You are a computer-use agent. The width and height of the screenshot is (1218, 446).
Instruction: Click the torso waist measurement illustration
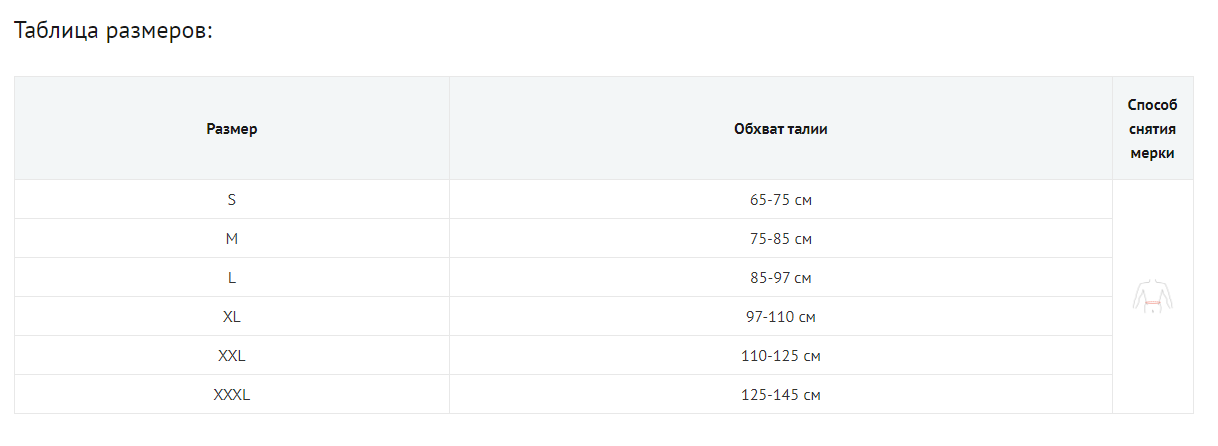tap(1152, 297)
